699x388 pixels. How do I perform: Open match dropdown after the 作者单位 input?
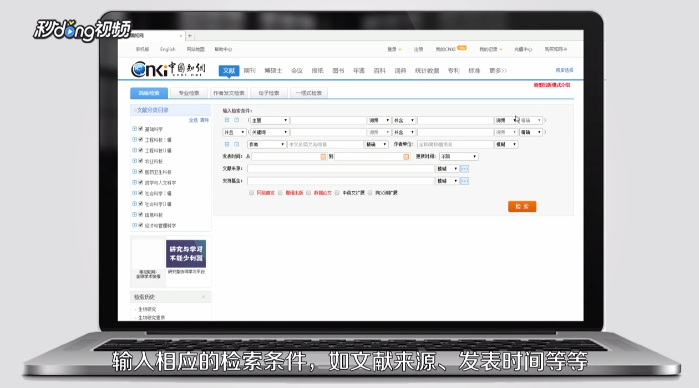(x=506, y=144)
